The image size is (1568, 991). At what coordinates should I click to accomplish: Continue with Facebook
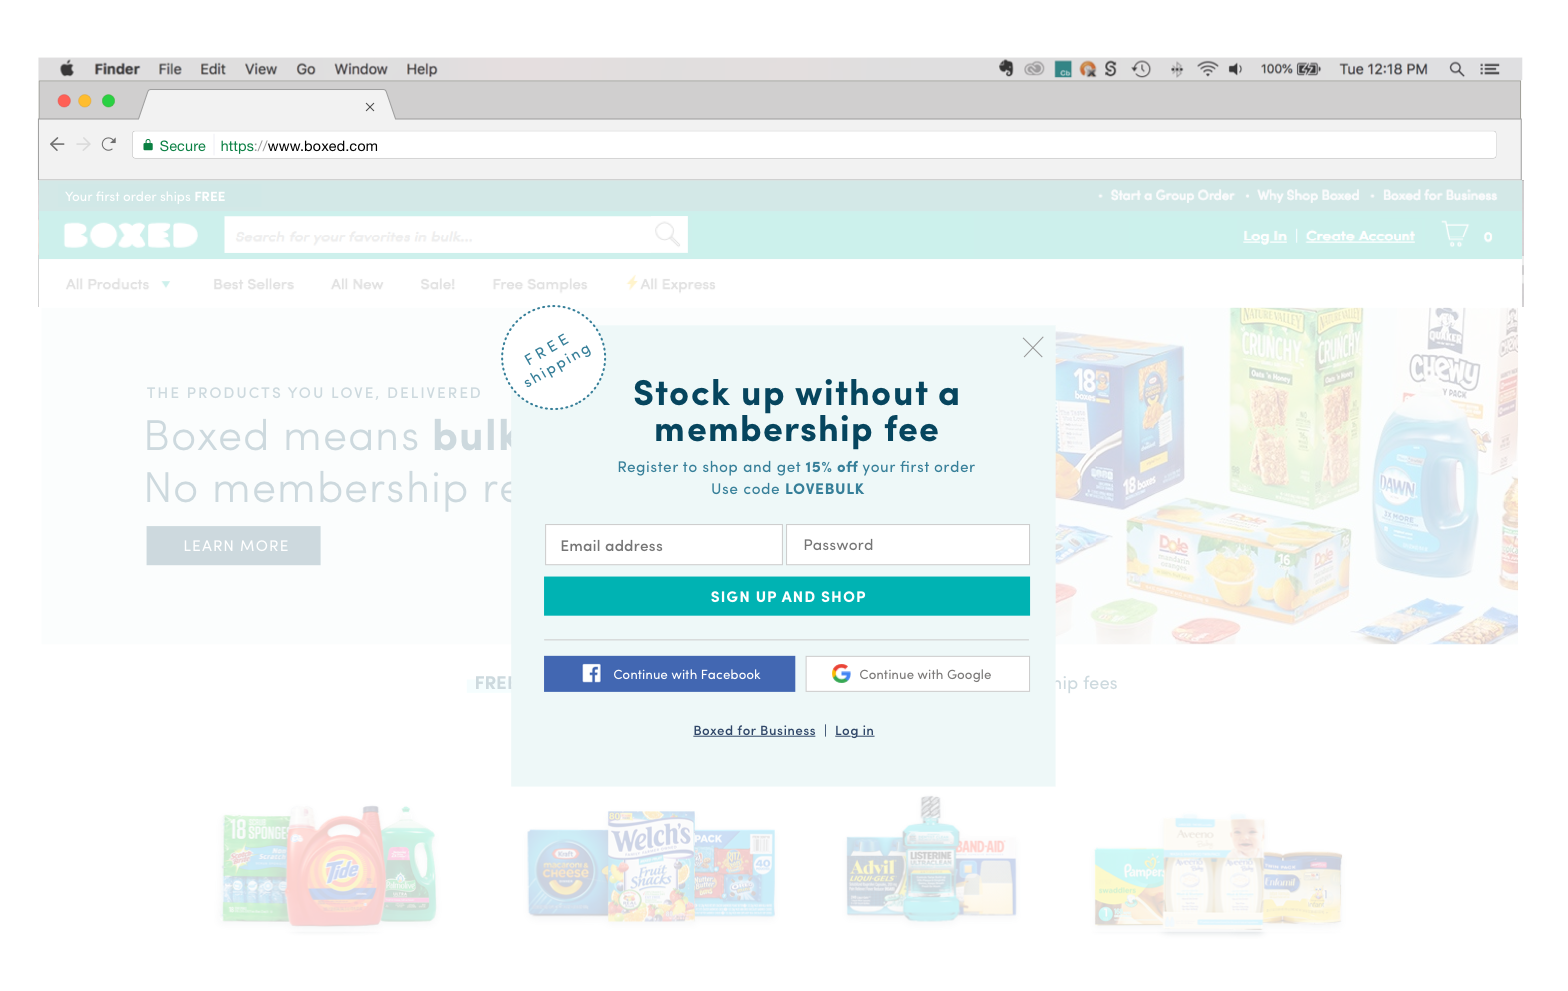click(x=669, y=674)
